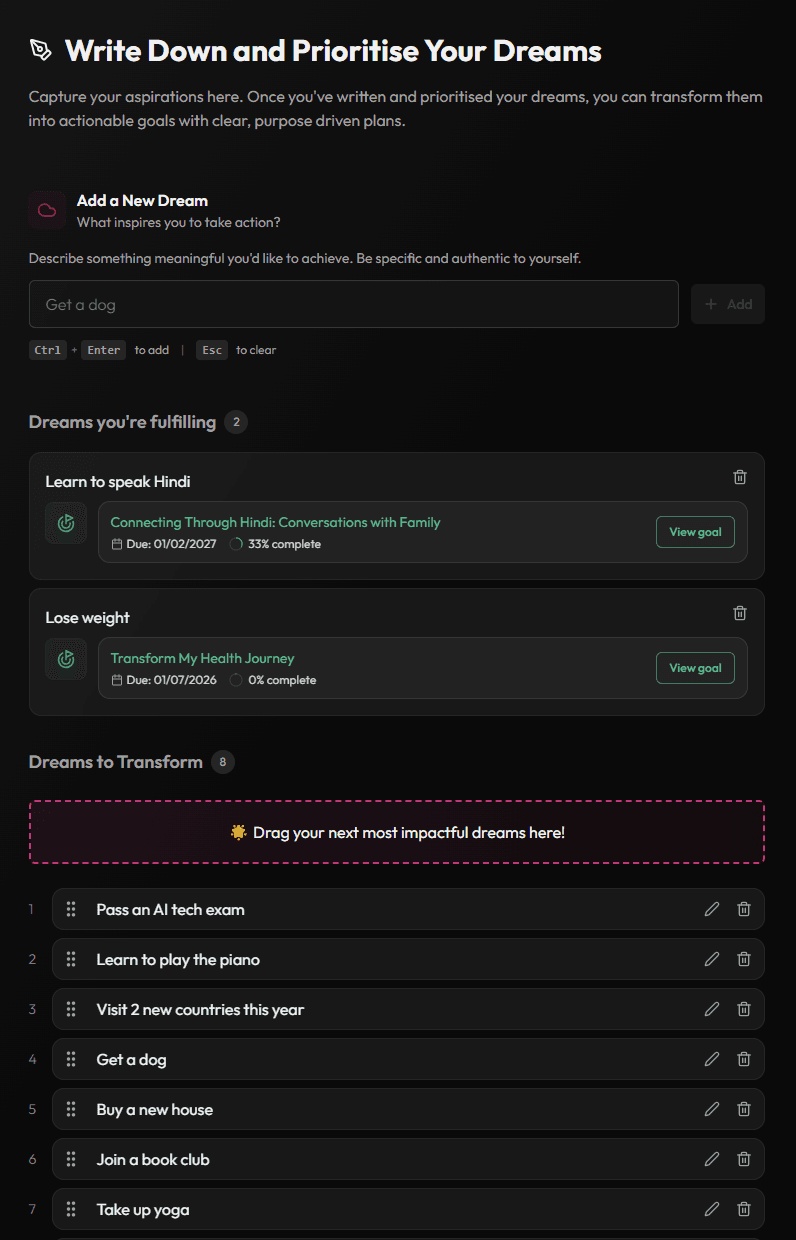Click the 33% complete progress indicator
Image resolution: width=796 pixels, height=1240 pixels.
275,544
